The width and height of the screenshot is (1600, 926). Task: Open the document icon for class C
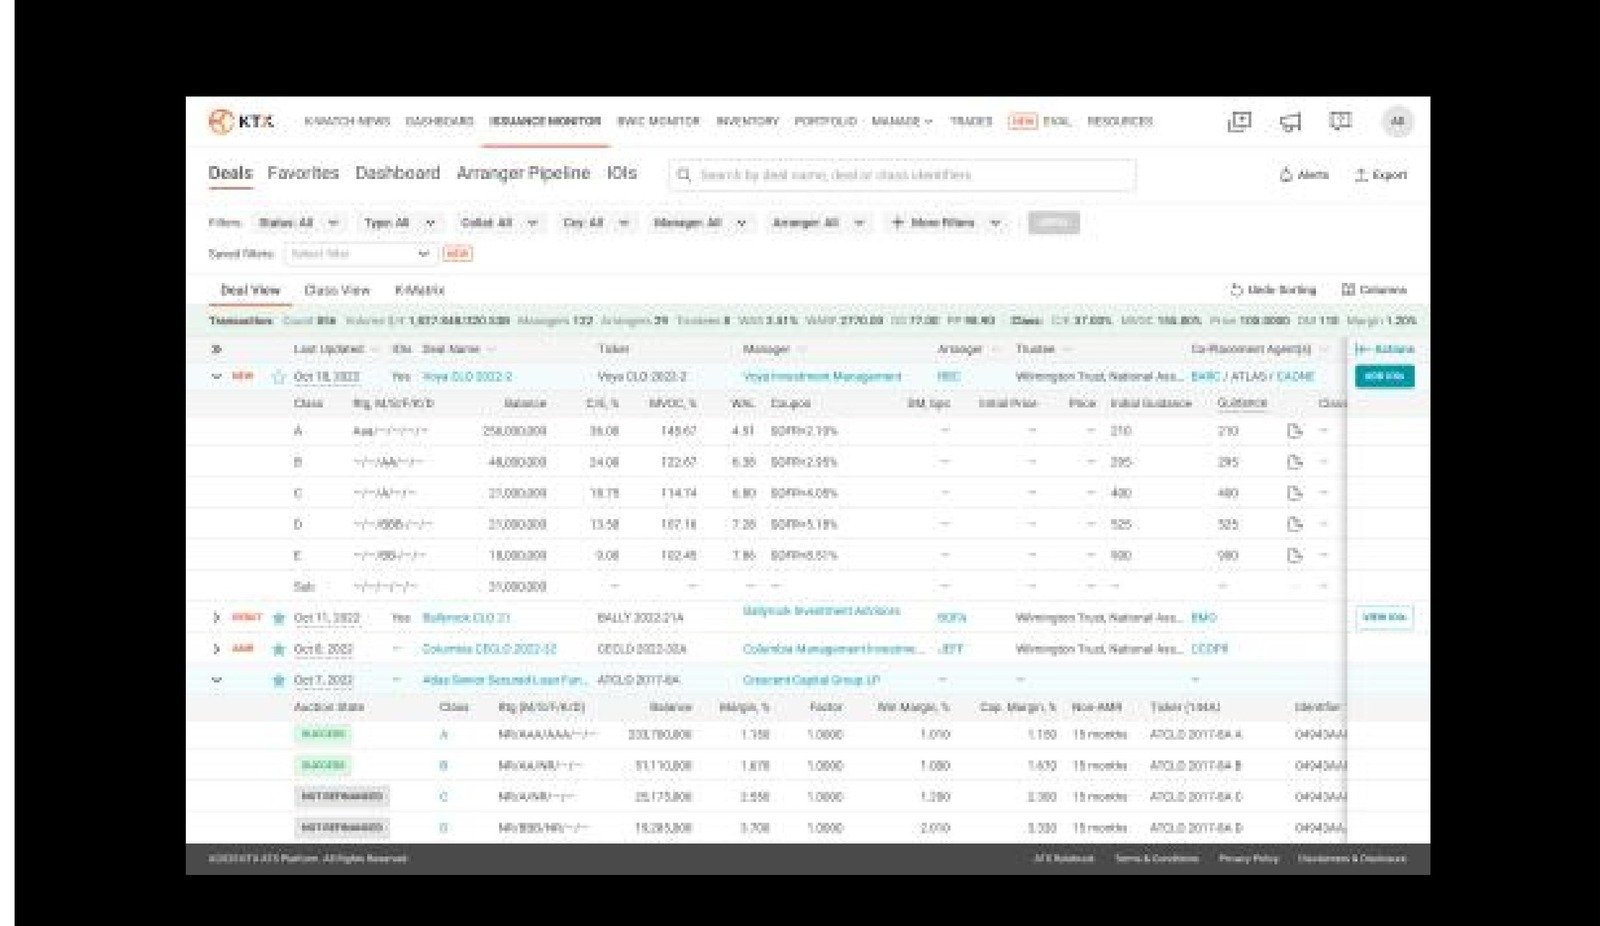point(1295,493)
